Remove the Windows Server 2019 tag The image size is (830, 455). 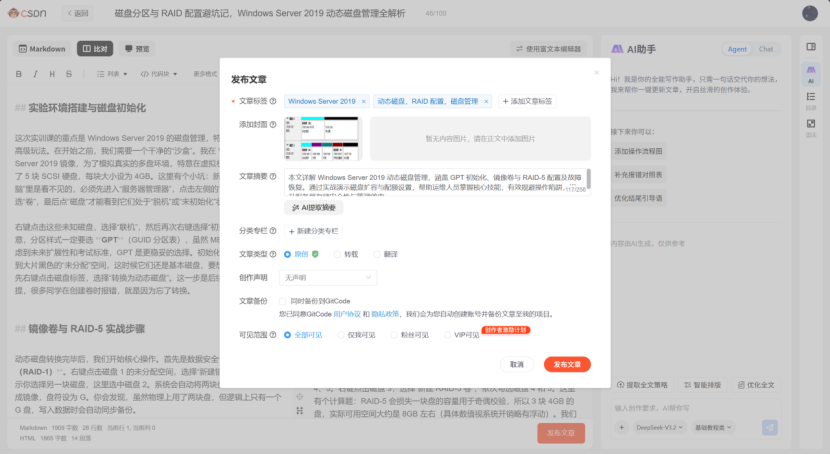click(364, 102)
